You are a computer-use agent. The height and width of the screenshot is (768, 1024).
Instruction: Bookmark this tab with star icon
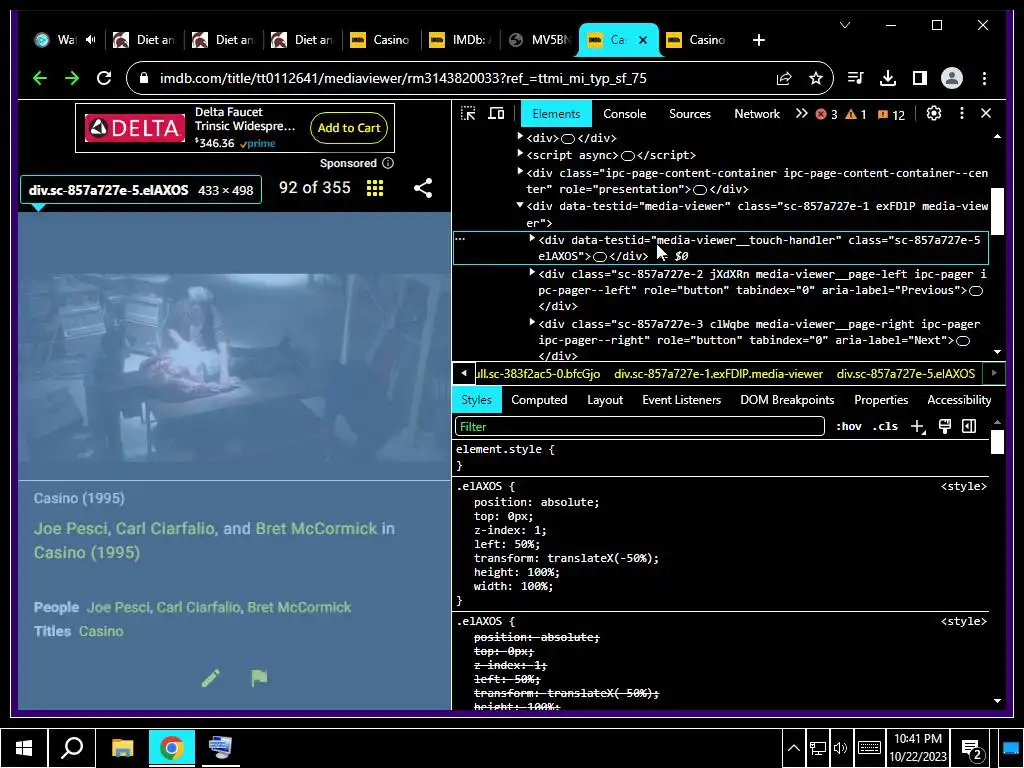point(816,78)
